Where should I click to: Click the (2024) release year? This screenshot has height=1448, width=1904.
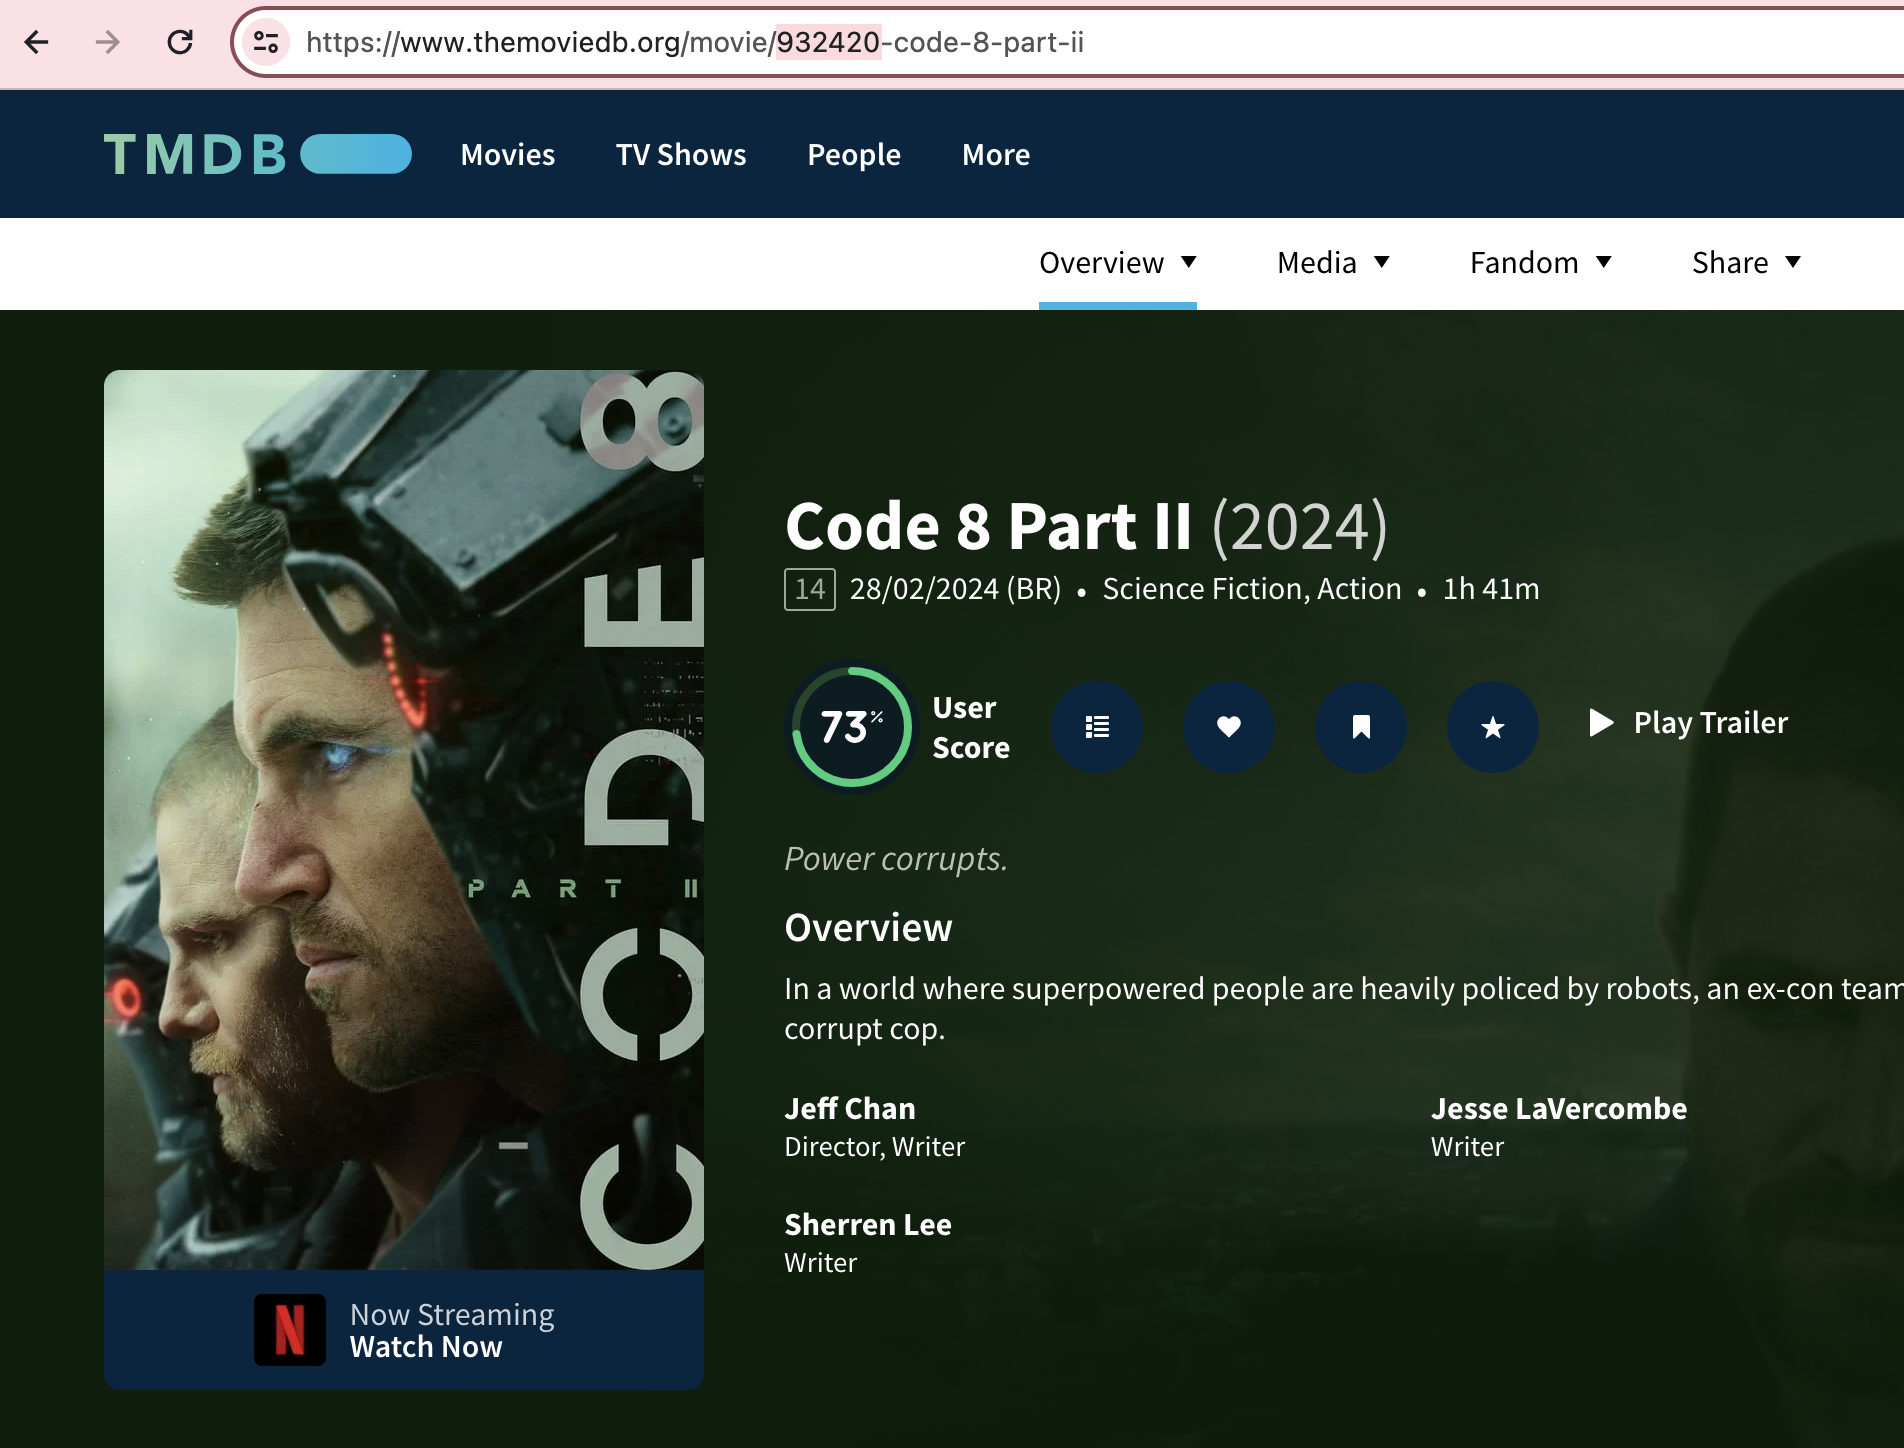1299,526
